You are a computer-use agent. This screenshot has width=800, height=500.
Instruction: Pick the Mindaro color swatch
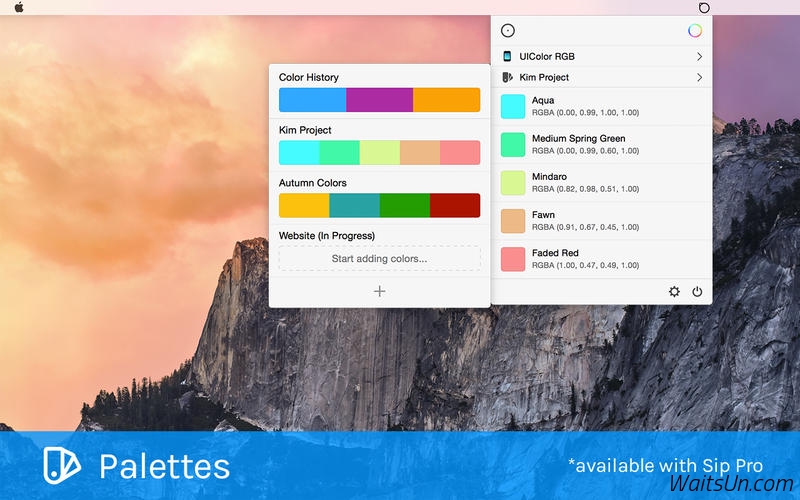[x=513, y=183]
